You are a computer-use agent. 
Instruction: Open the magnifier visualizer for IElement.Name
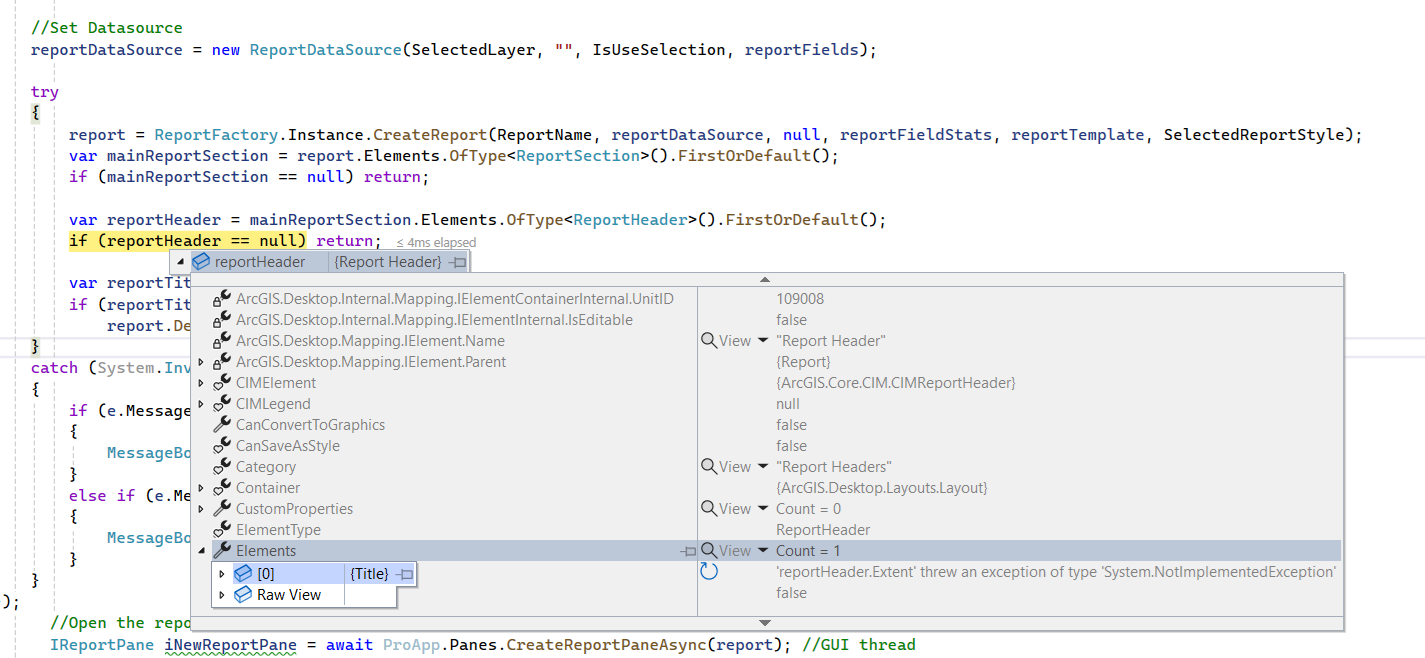707,340
